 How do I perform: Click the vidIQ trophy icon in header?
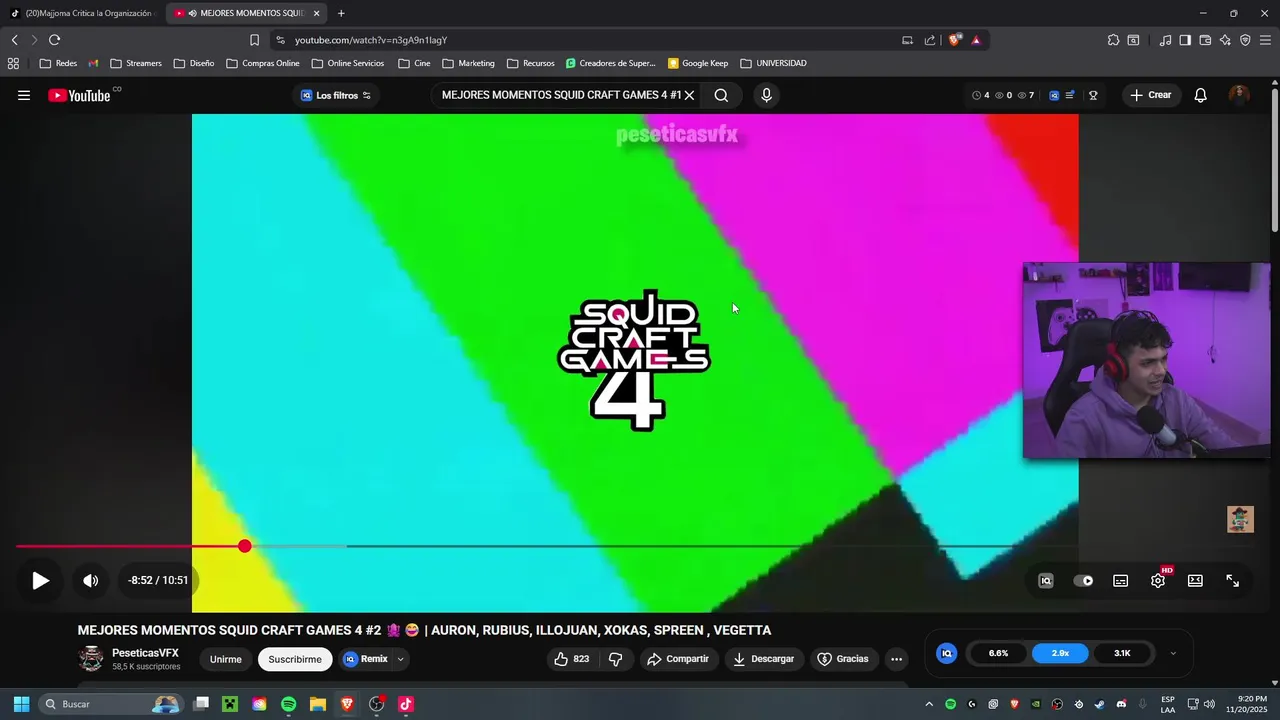coord(1093,95)
